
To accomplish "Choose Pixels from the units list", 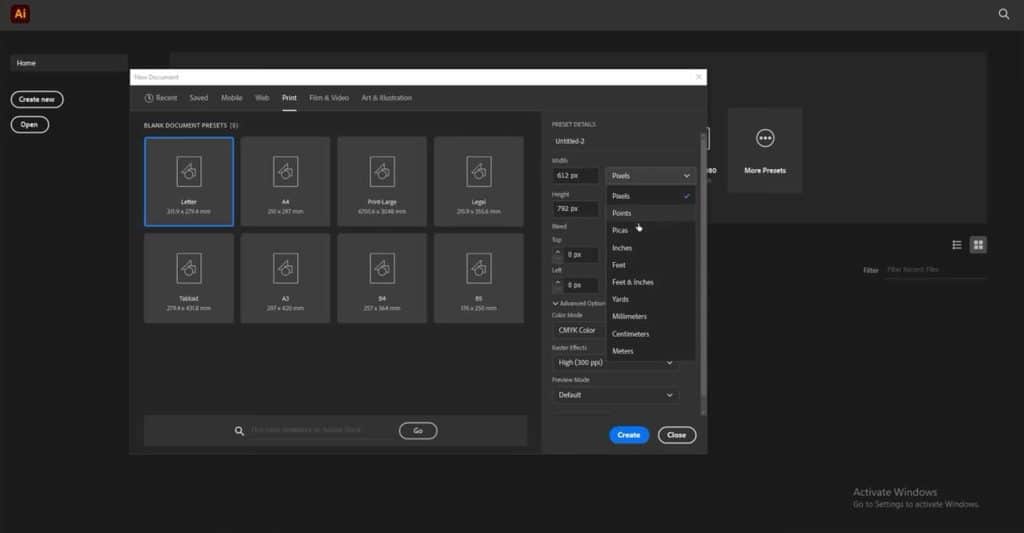I will (651, 196).
